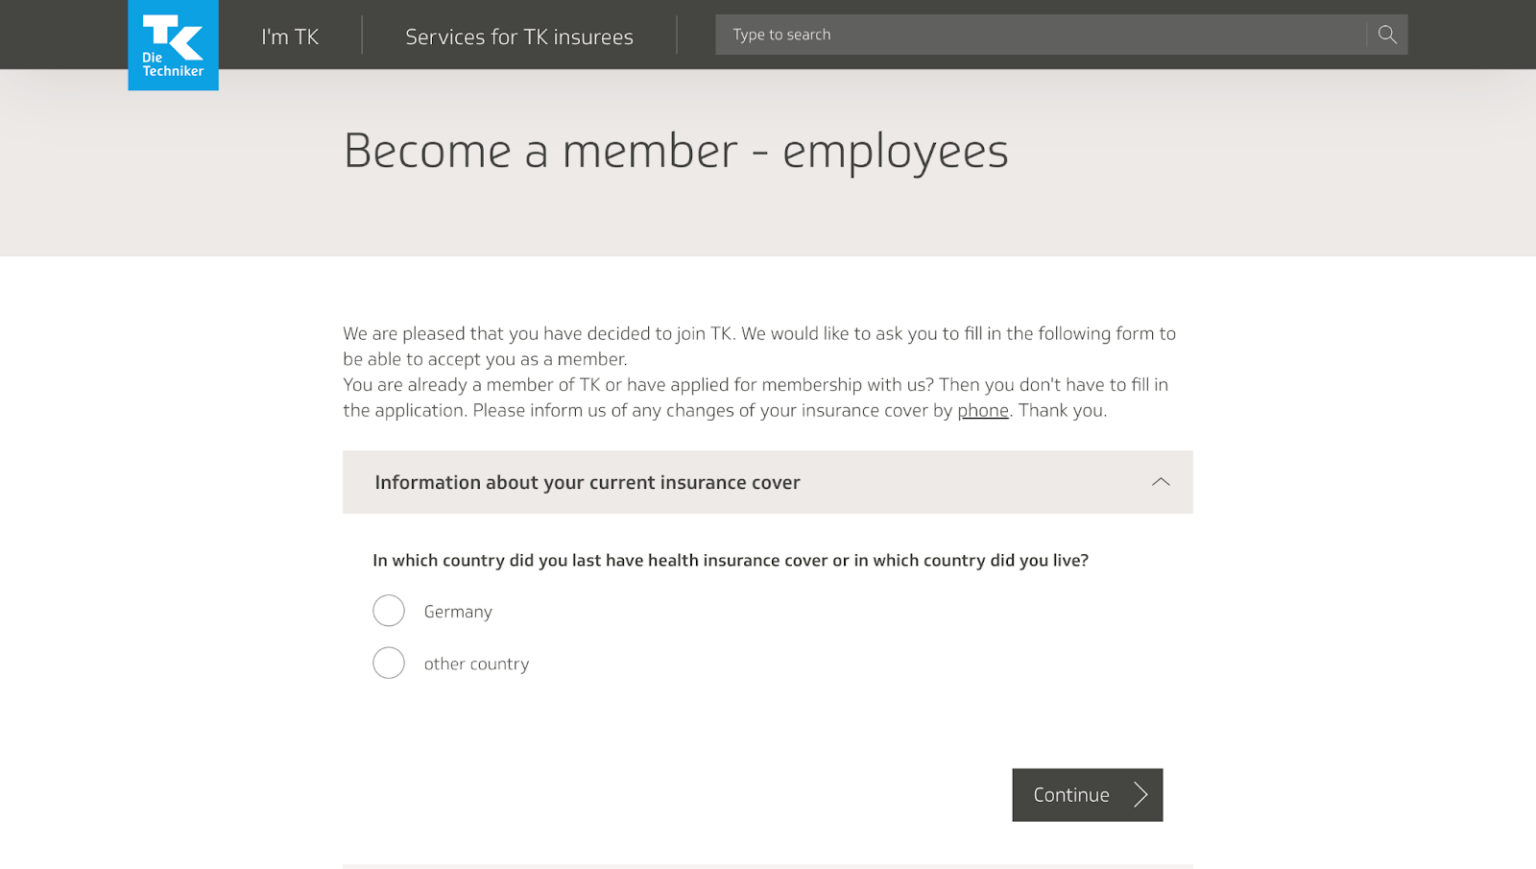Start a search using the magnifier button
The image size is (1536, 869).
(1386, 34)
